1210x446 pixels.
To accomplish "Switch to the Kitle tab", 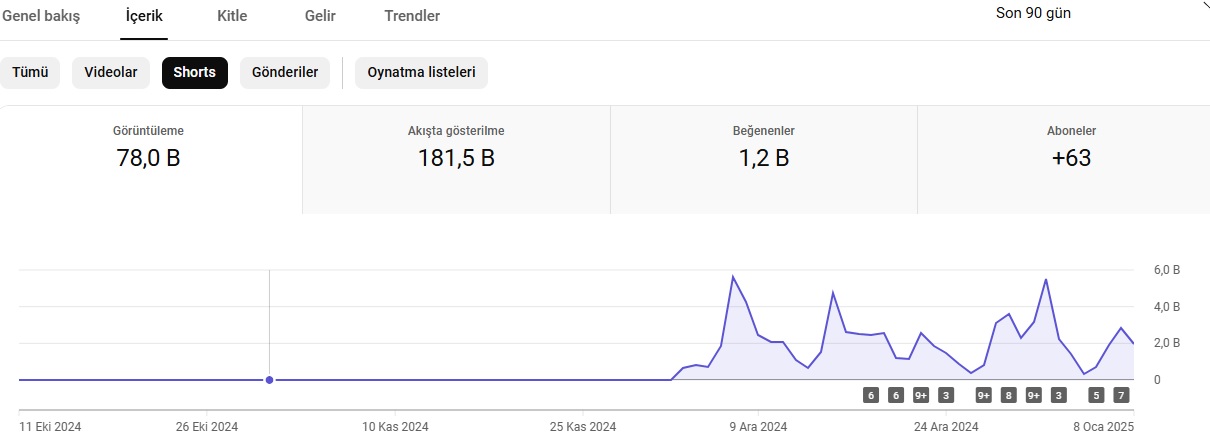I will click(x=232, y=16).
